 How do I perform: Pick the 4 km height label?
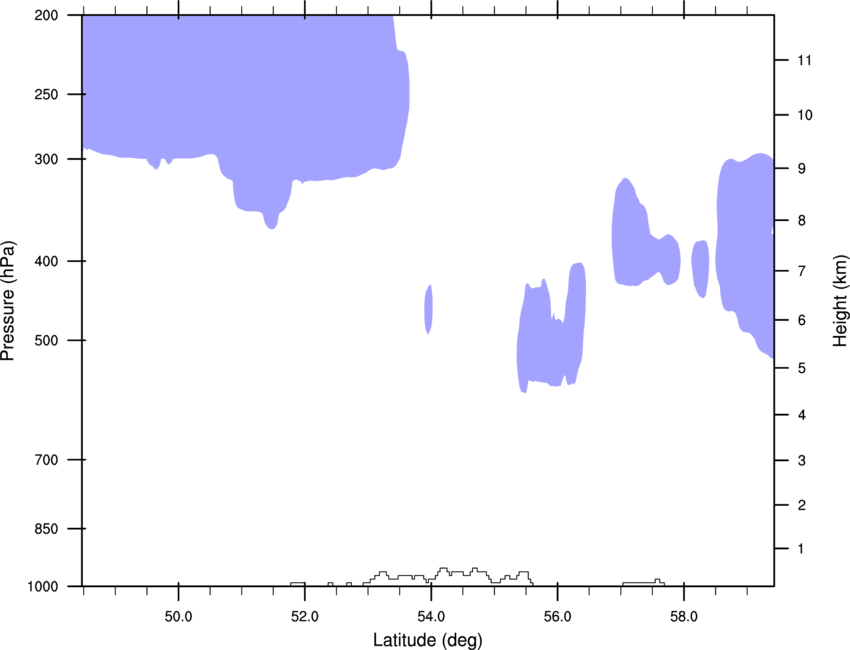pyautogui.click(x=802, y=415)
